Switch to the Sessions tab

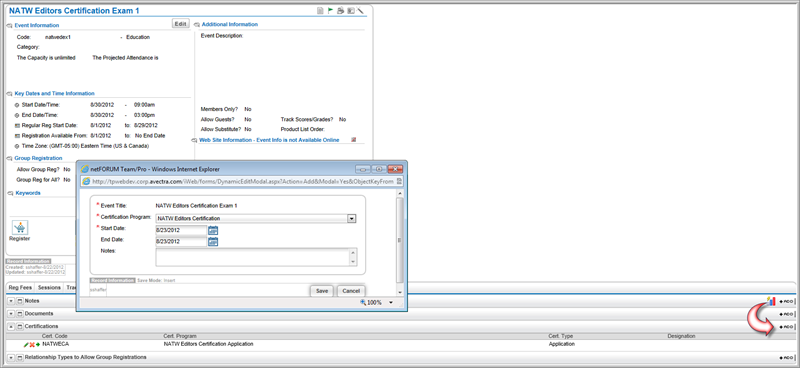(49, 288)
